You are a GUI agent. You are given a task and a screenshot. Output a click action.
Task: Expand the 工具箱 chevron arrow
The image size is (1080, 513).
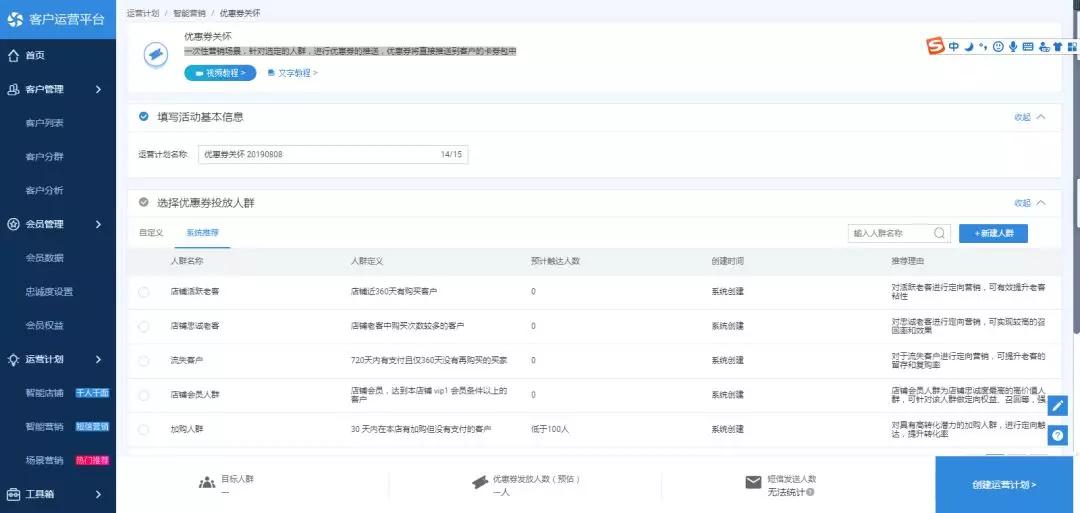click(x=98, y=494)
